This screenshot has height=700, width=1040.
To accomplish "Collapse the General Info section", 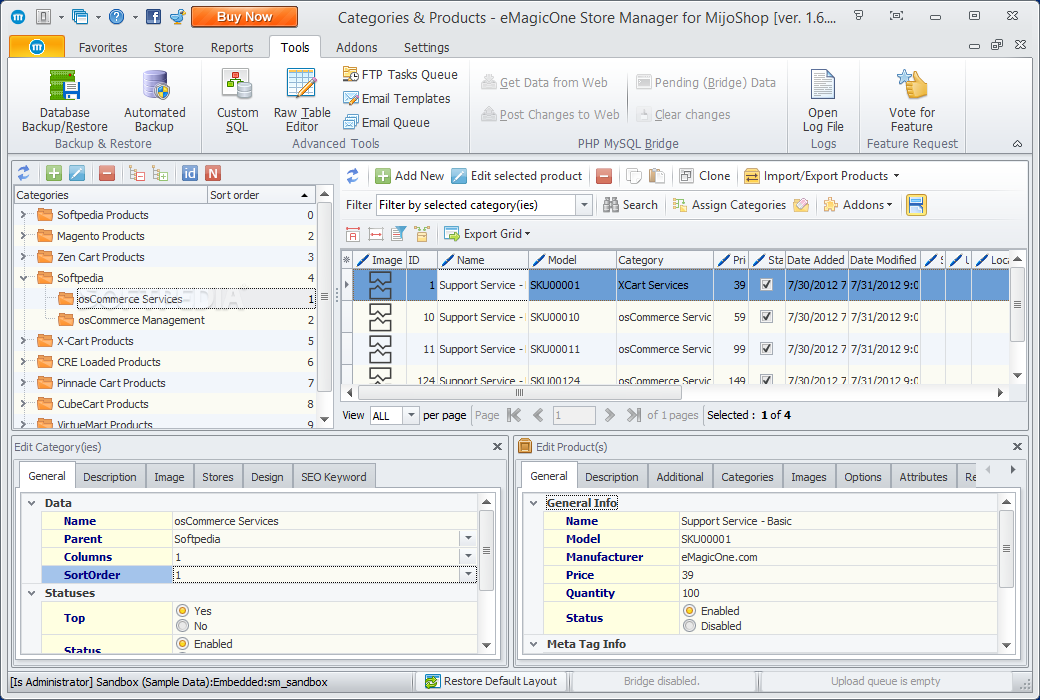I will click(x=534, y=503).
